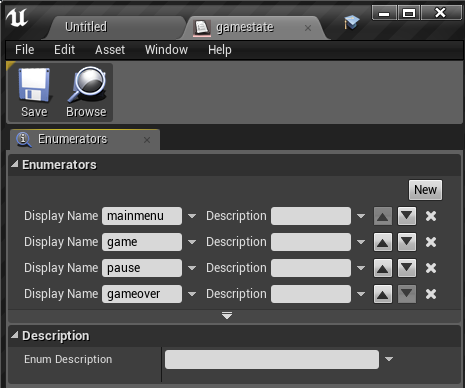Click the Enum Description input field
Viewport: 465px width, 388px height.
tap(272, 359)
